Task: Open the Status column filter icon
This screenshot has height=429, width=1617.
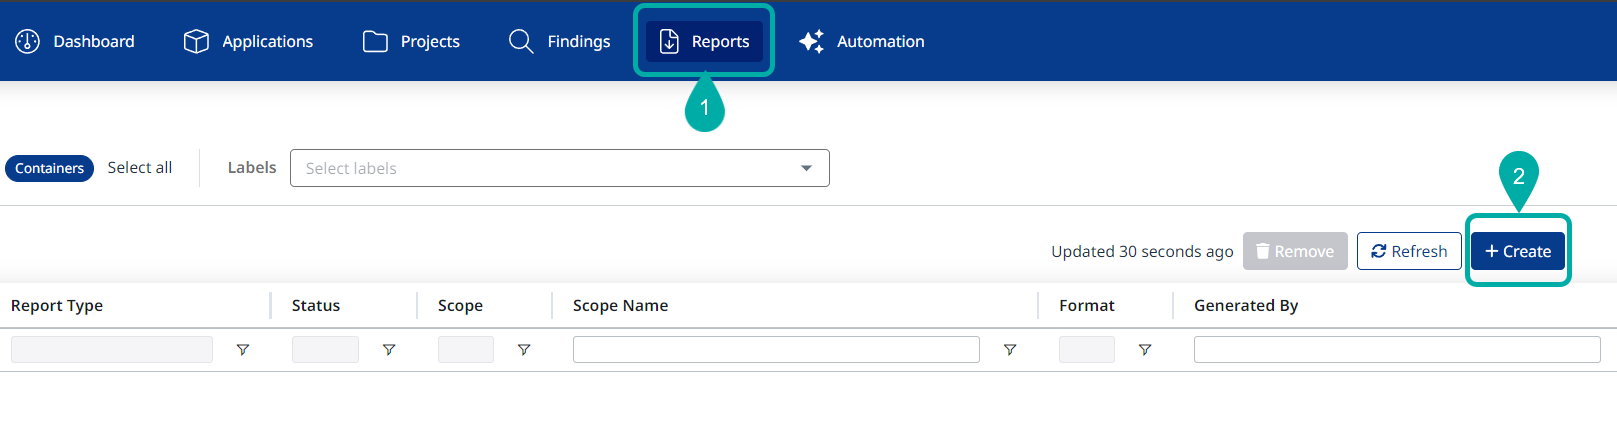Action: click(x=389, y=350)
